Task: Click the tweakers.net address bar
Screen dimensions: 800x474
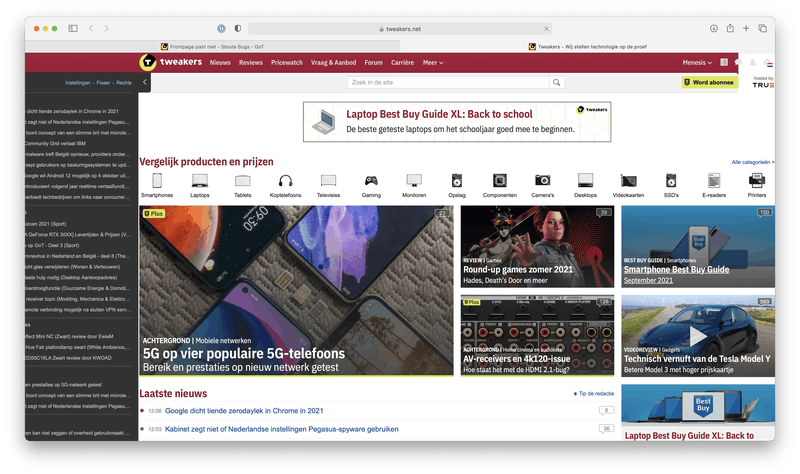Action: point(399,29)
